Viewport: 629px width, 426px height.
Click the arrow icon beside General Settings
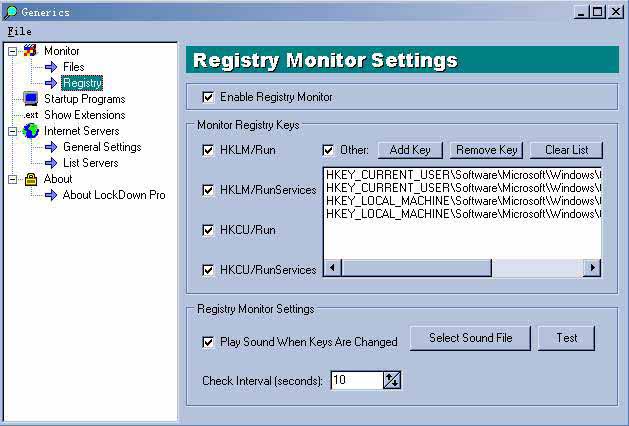50,147
